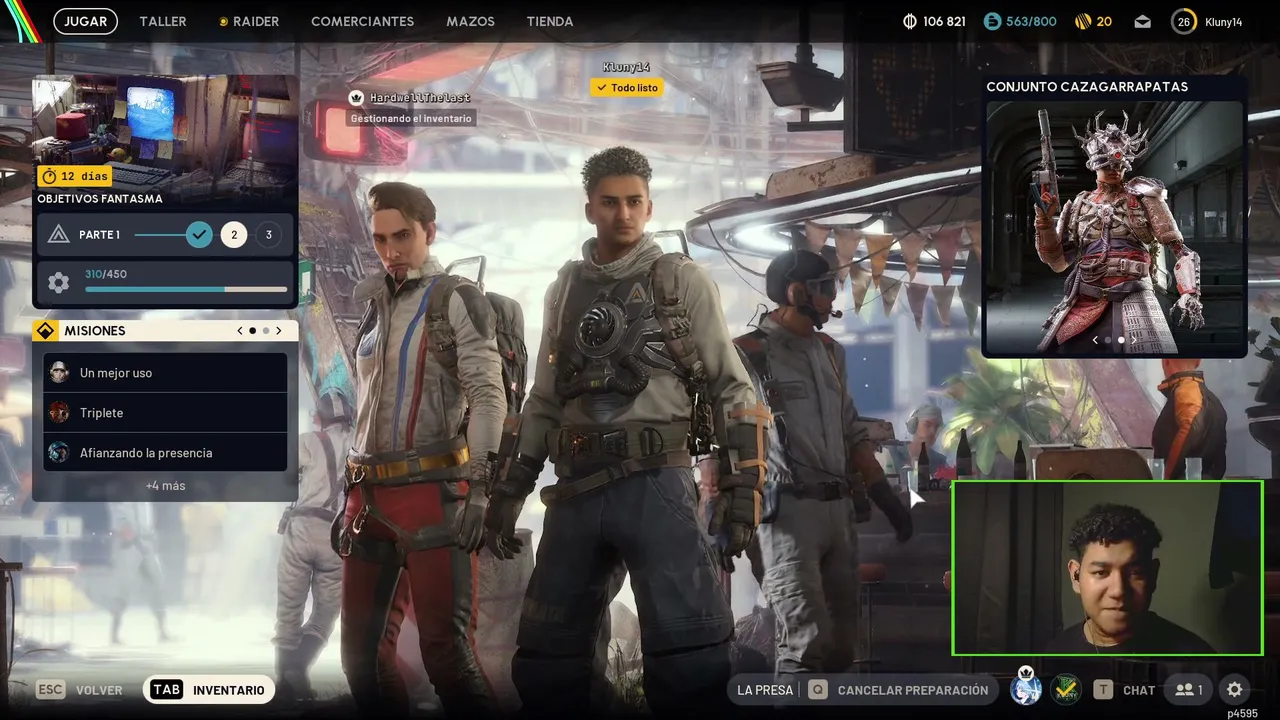Screen dimensions: 1280x720
Task: Click the Q key icon to cancel preparation
Action: [818, 690]
